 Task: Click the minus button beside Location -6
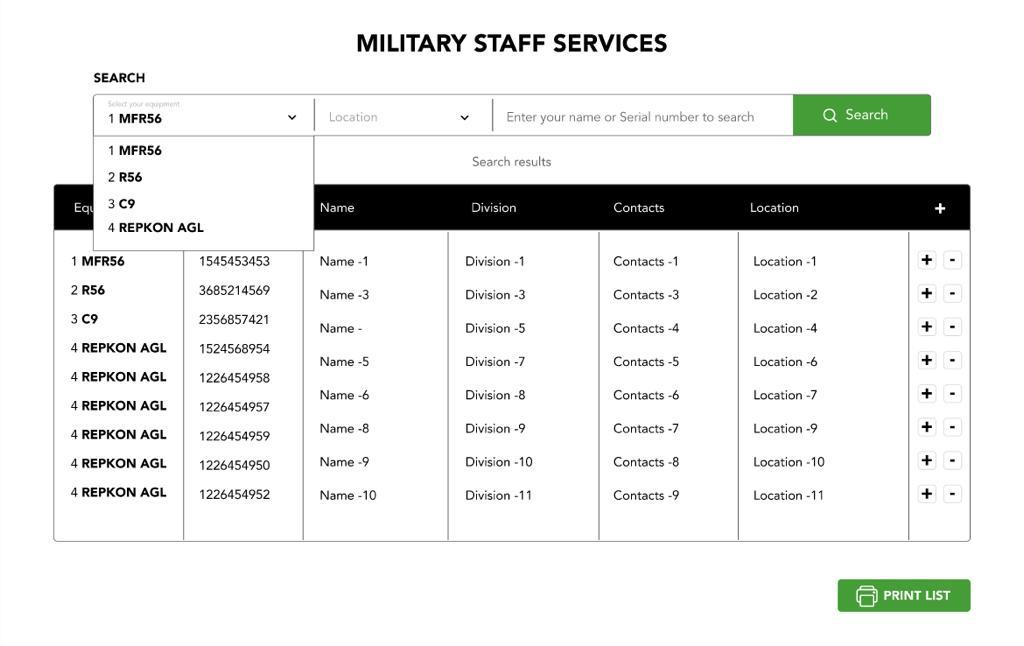(x=953, y=360)
